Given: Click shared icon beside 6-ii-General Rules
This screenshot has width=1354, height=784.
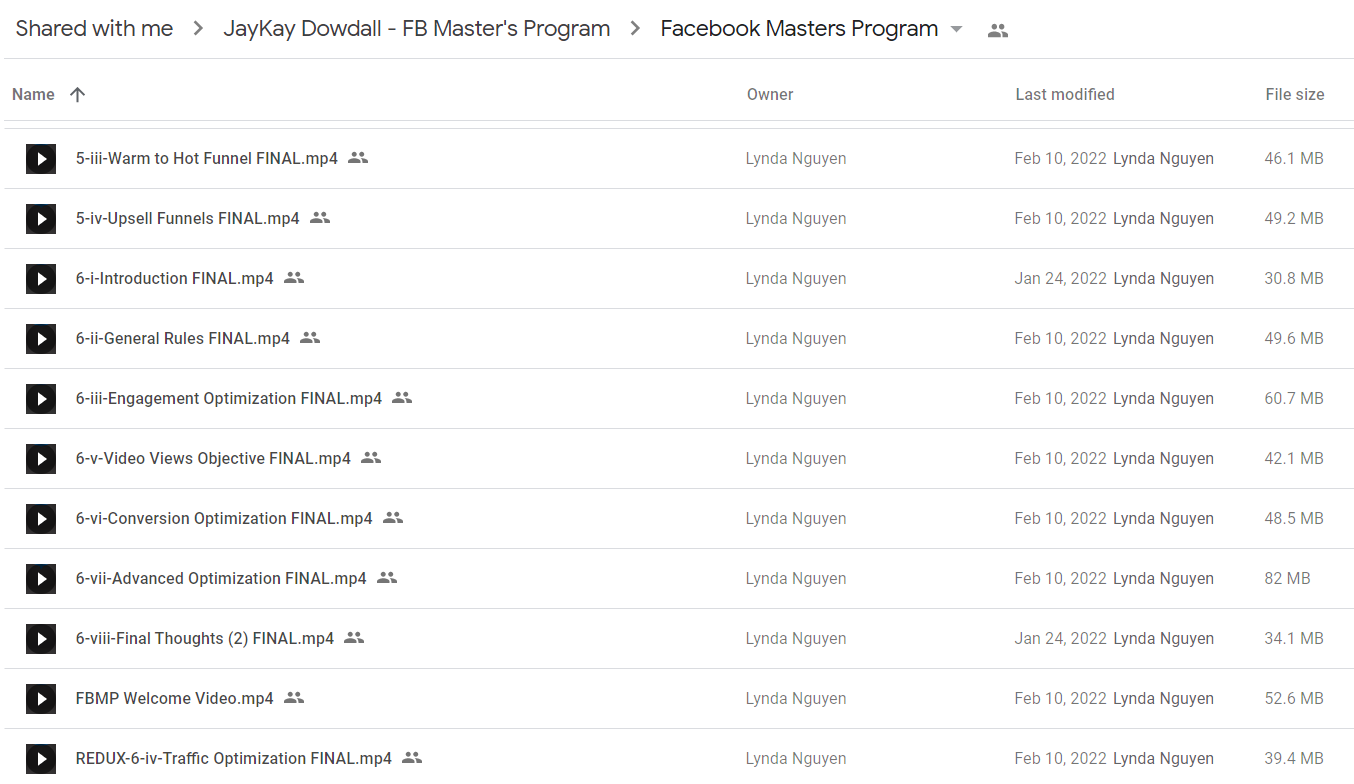Looking at the screenshot, I should tap(310, 338).
